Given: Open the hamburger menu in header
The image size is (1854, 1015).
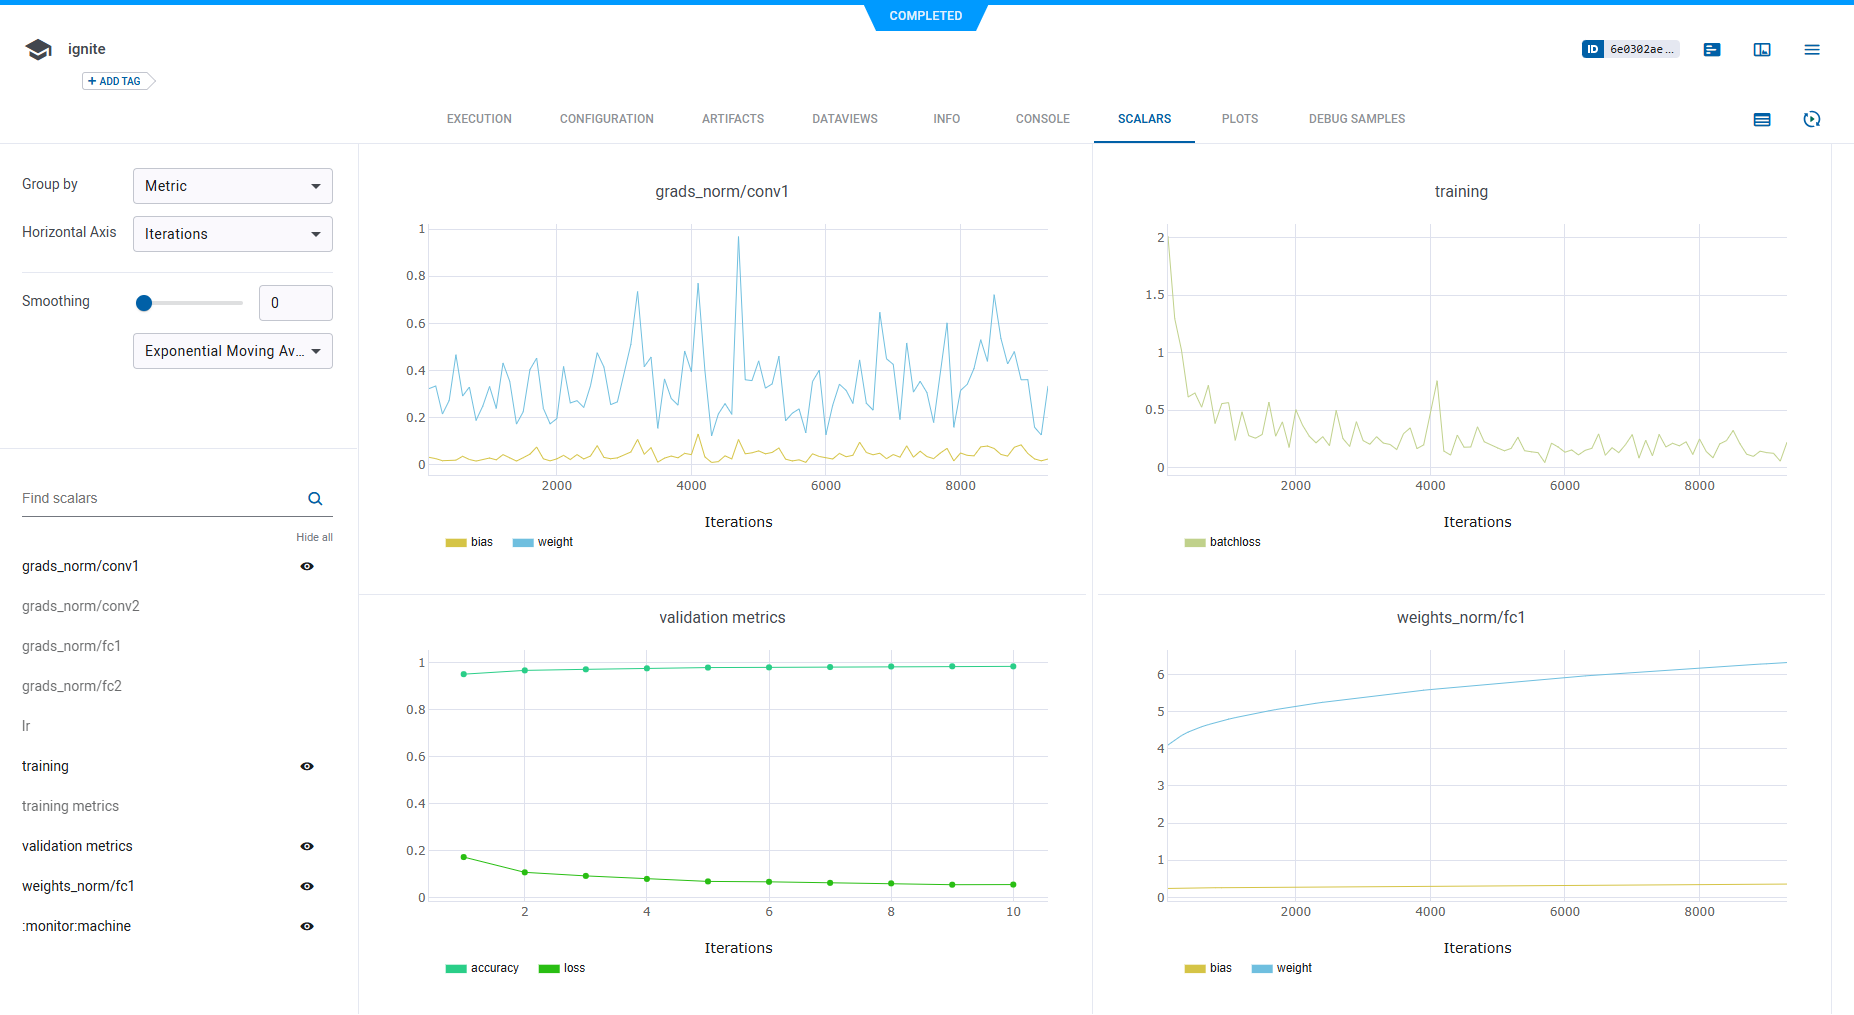Looking at the screenshot, I should (x=1812, y=50).
